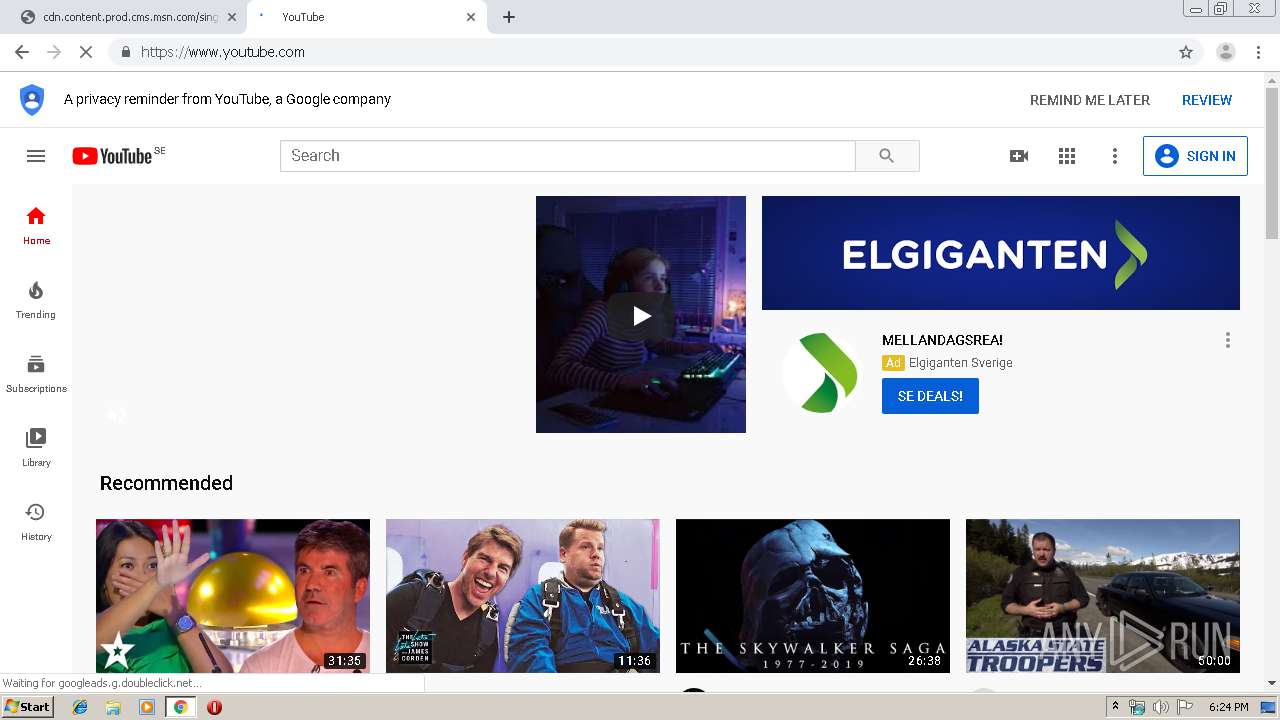1280x720 pixels.
Task: Click the REVIEW link
Action: 1207,100
